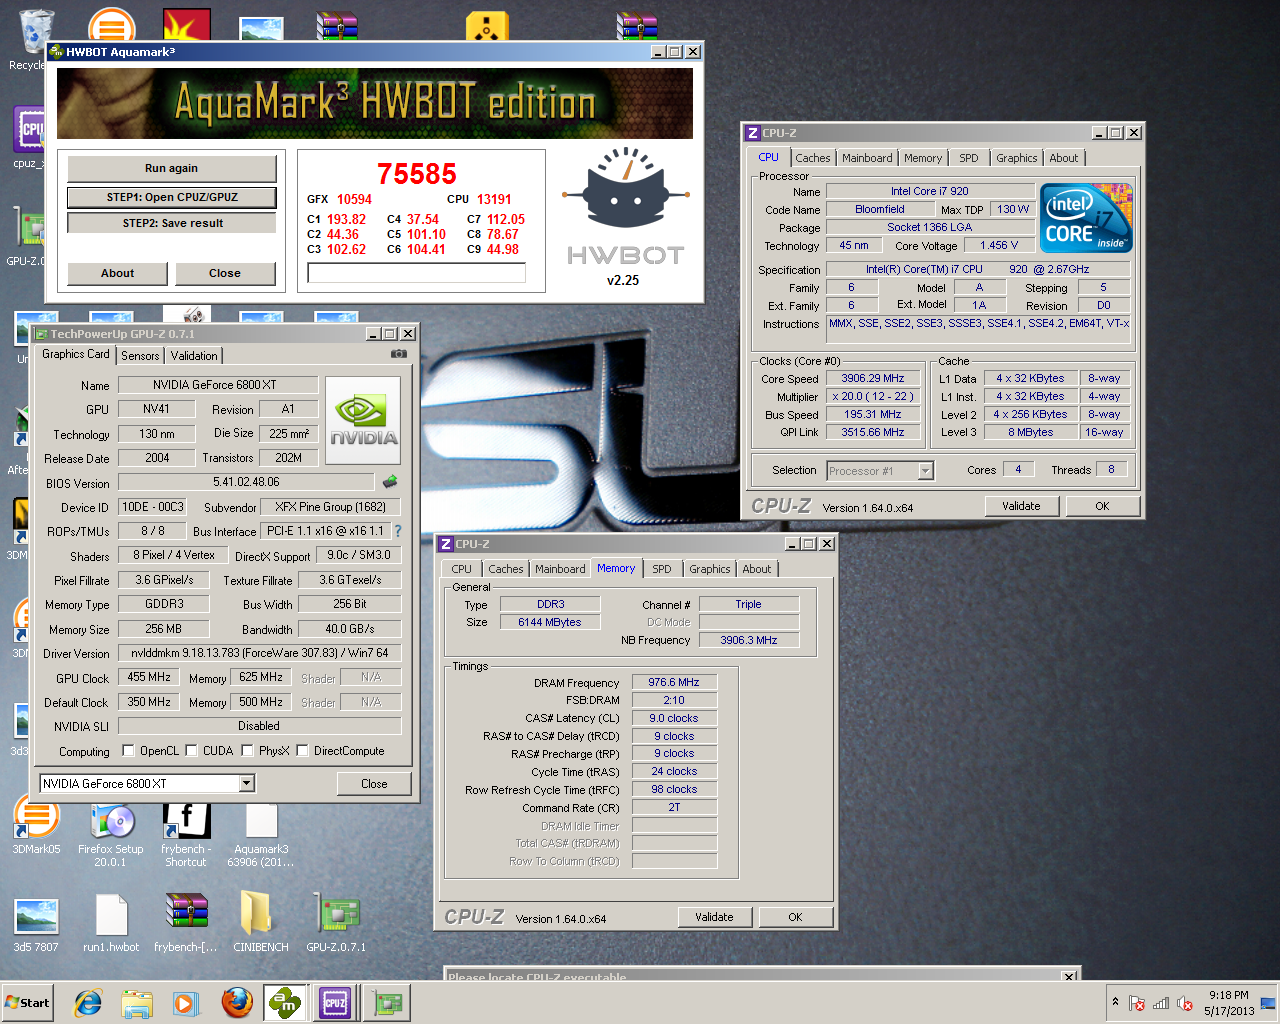Open the GPU-Z.0.7.1 desktop icon

(x=336, y=922)
